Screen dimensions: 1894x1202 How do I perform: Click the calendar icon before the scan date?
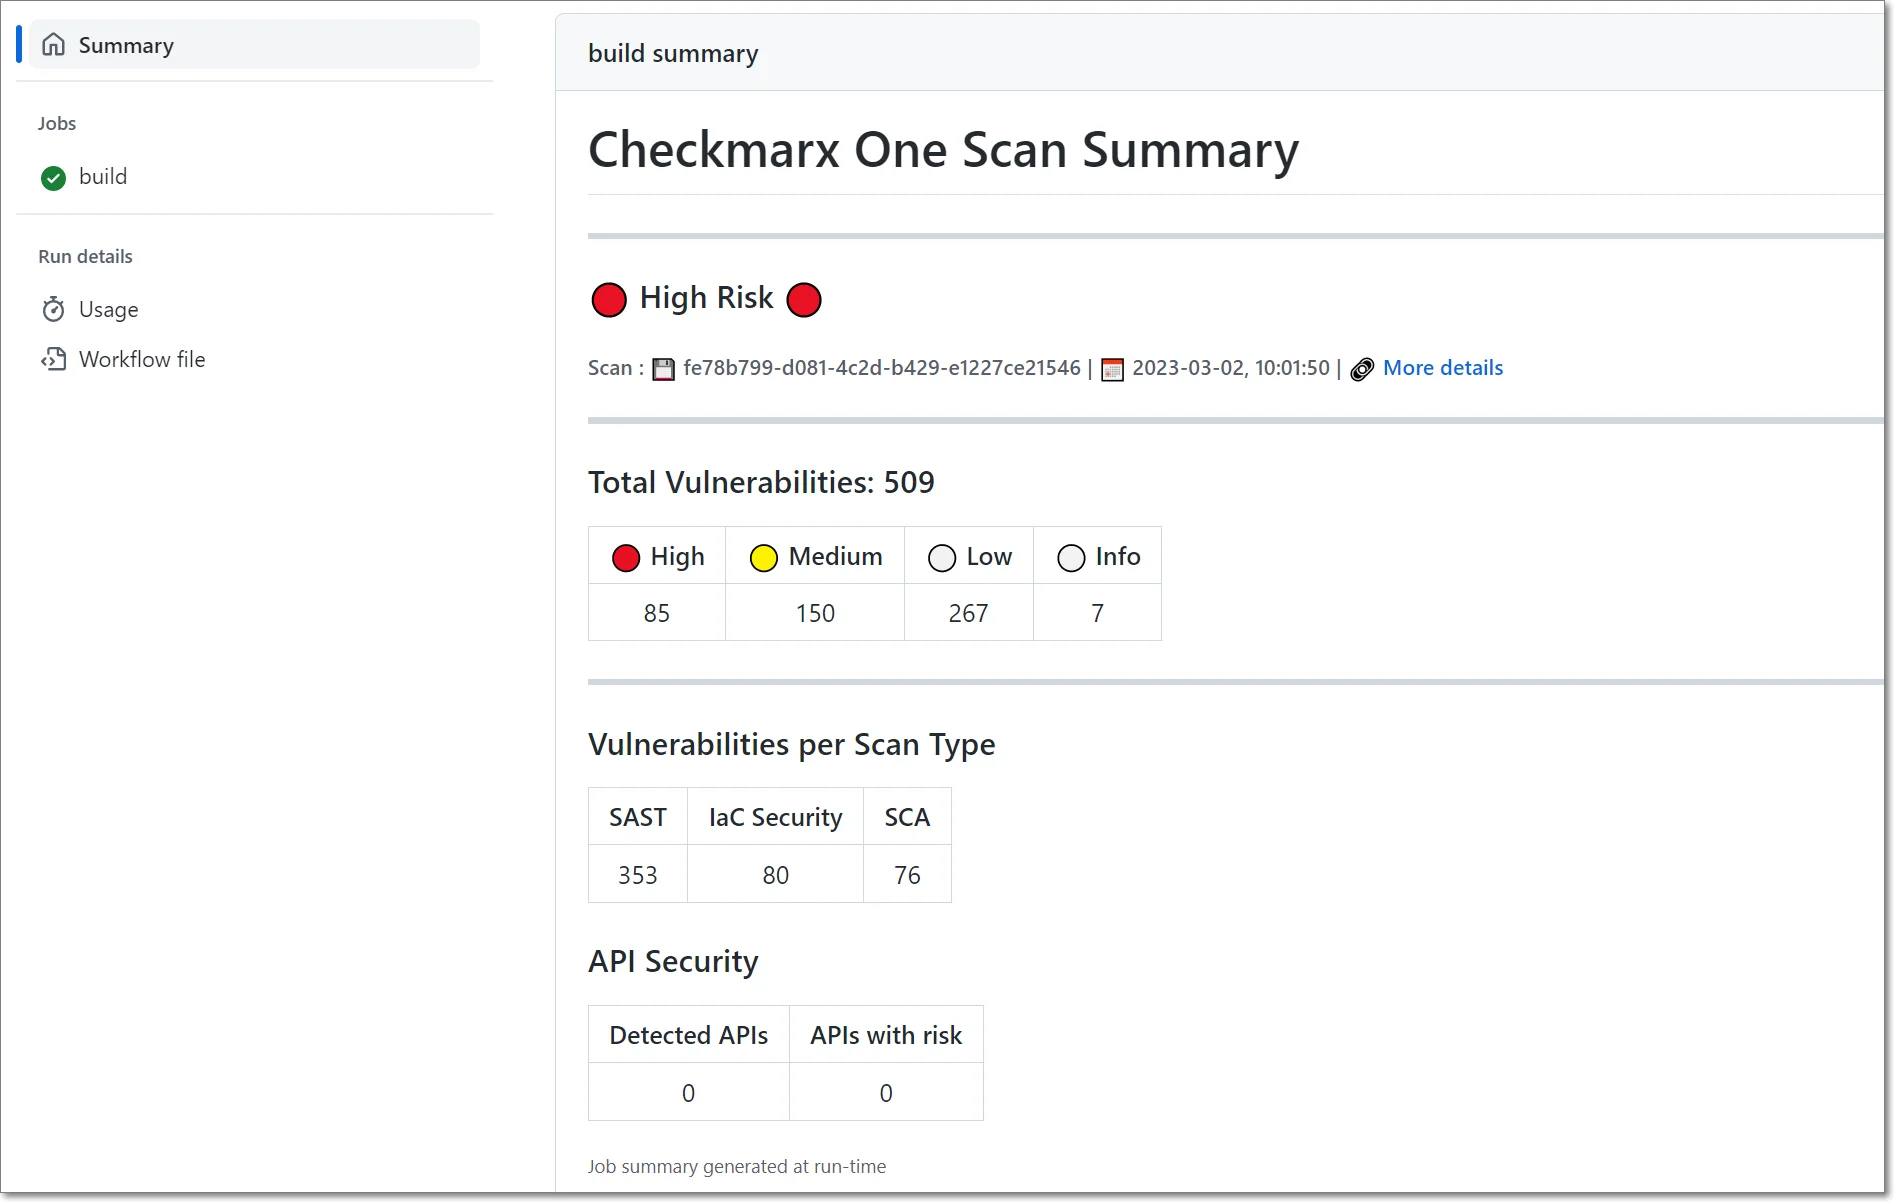point(1111,369)
